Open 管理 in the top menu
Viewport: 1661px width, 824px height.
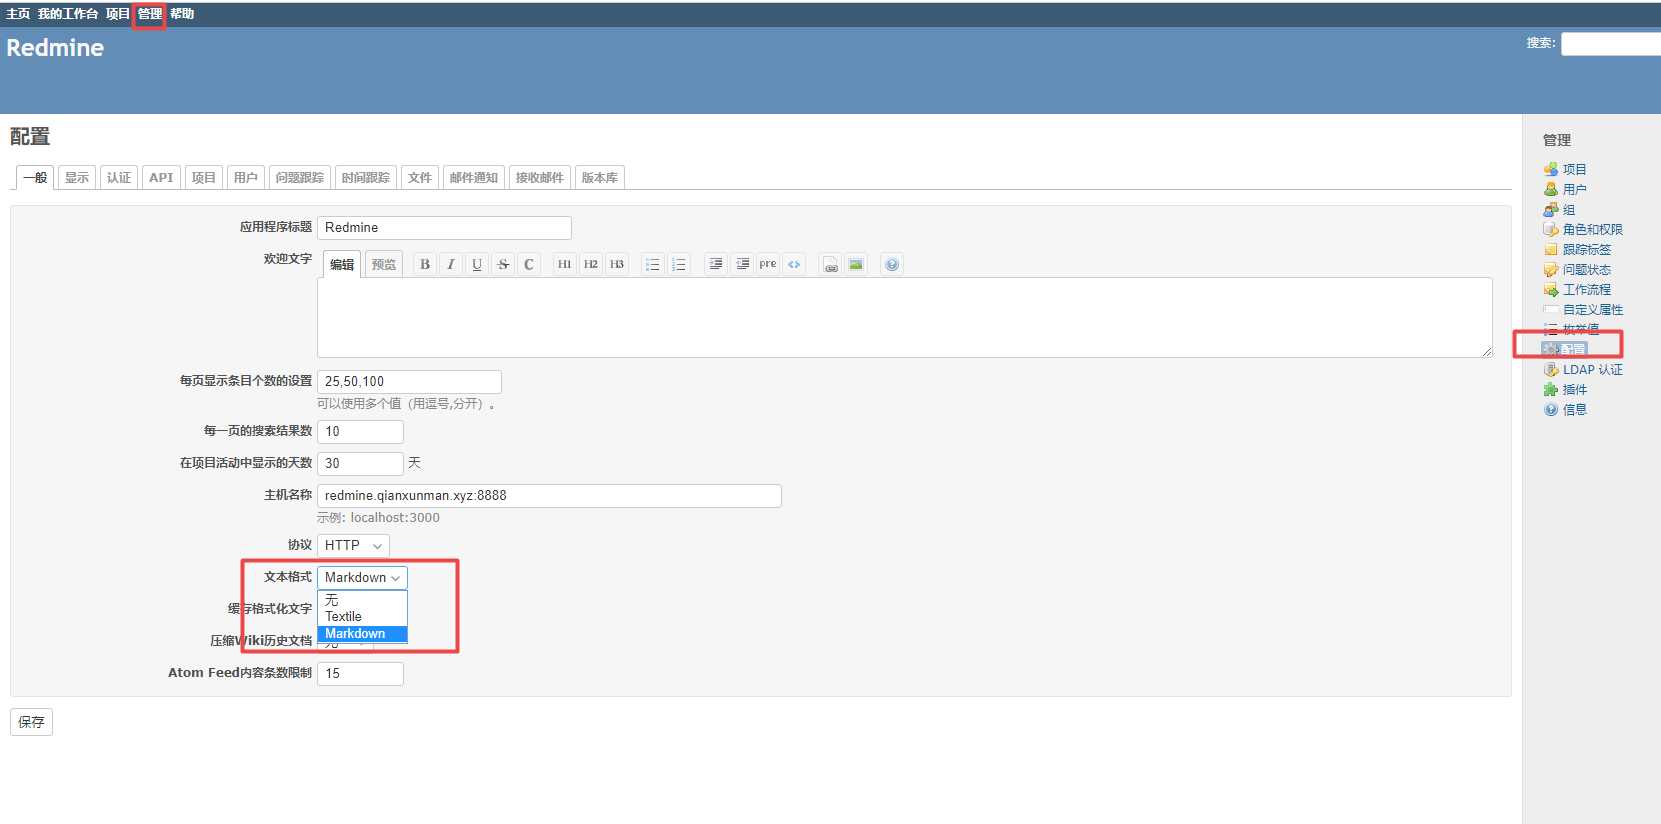coord(150,14)
